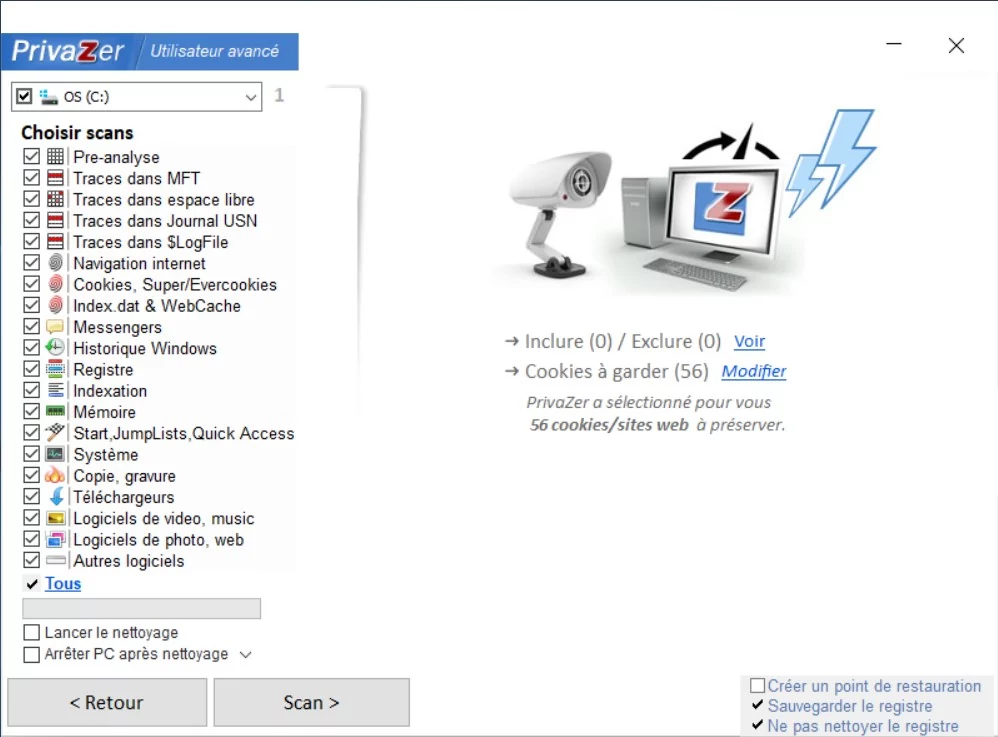The height and width of the screenshot is (737, 998).
Task: Click Modifier for cookies à garder
Action: click(x=754, y=371)
